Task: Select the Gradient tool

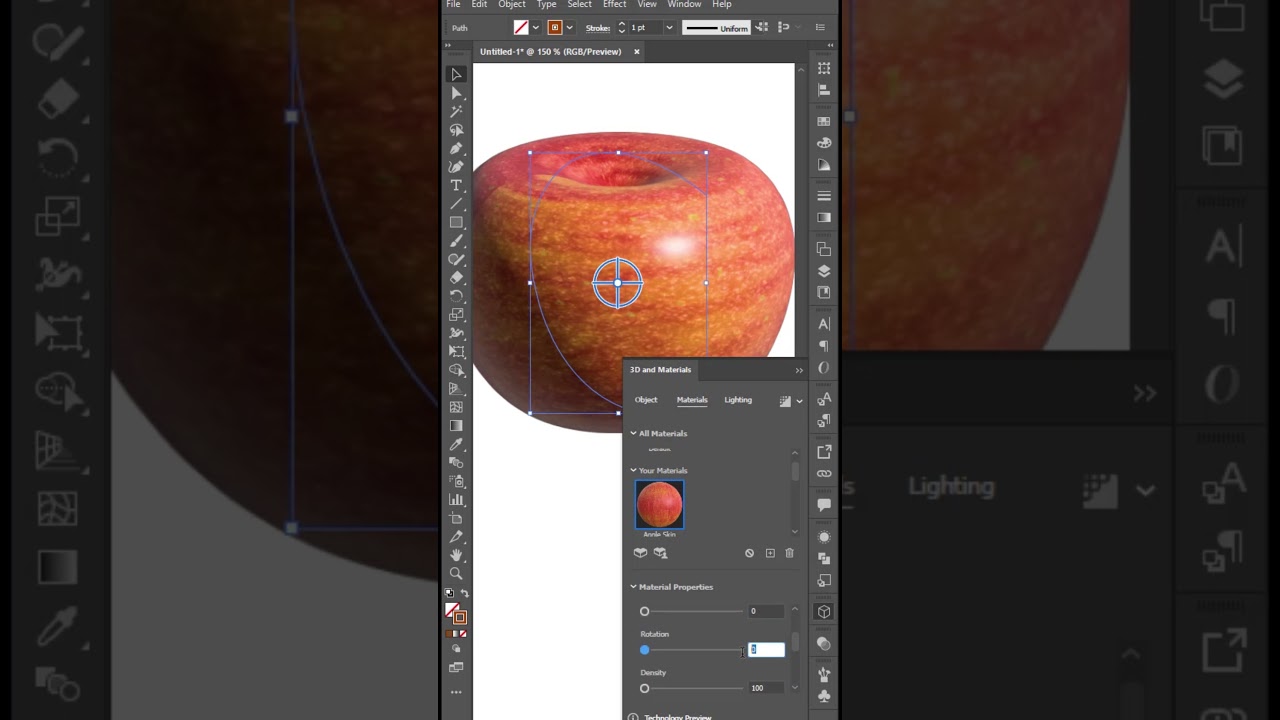Action: (456, 426)
